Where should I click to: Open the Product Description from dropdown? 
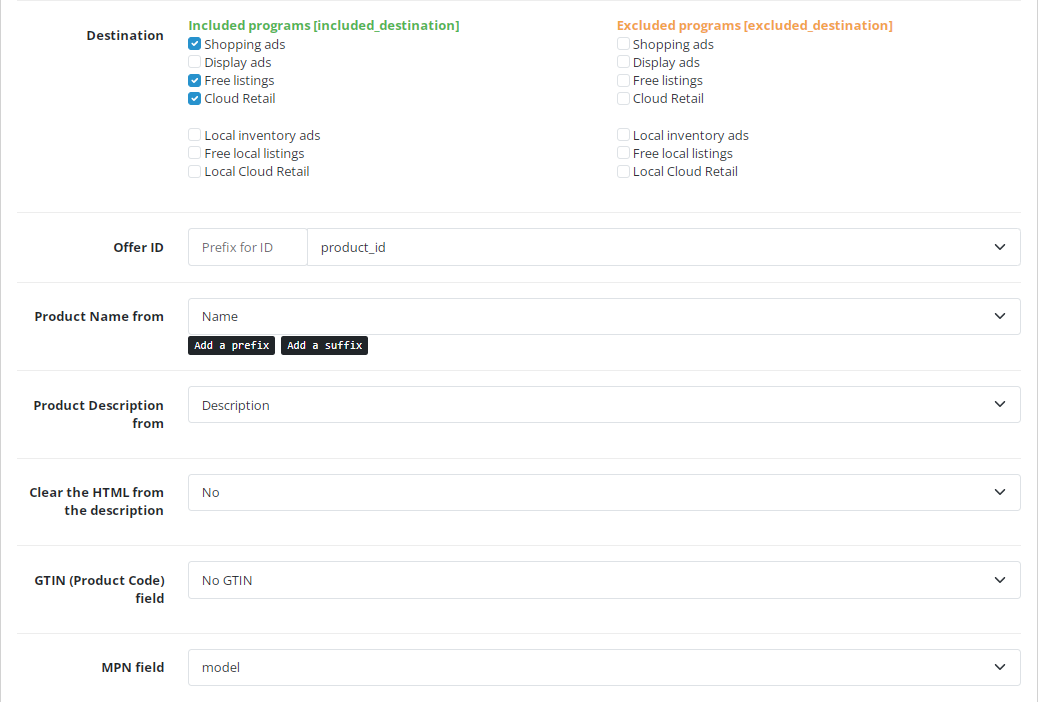pos(604,405)
